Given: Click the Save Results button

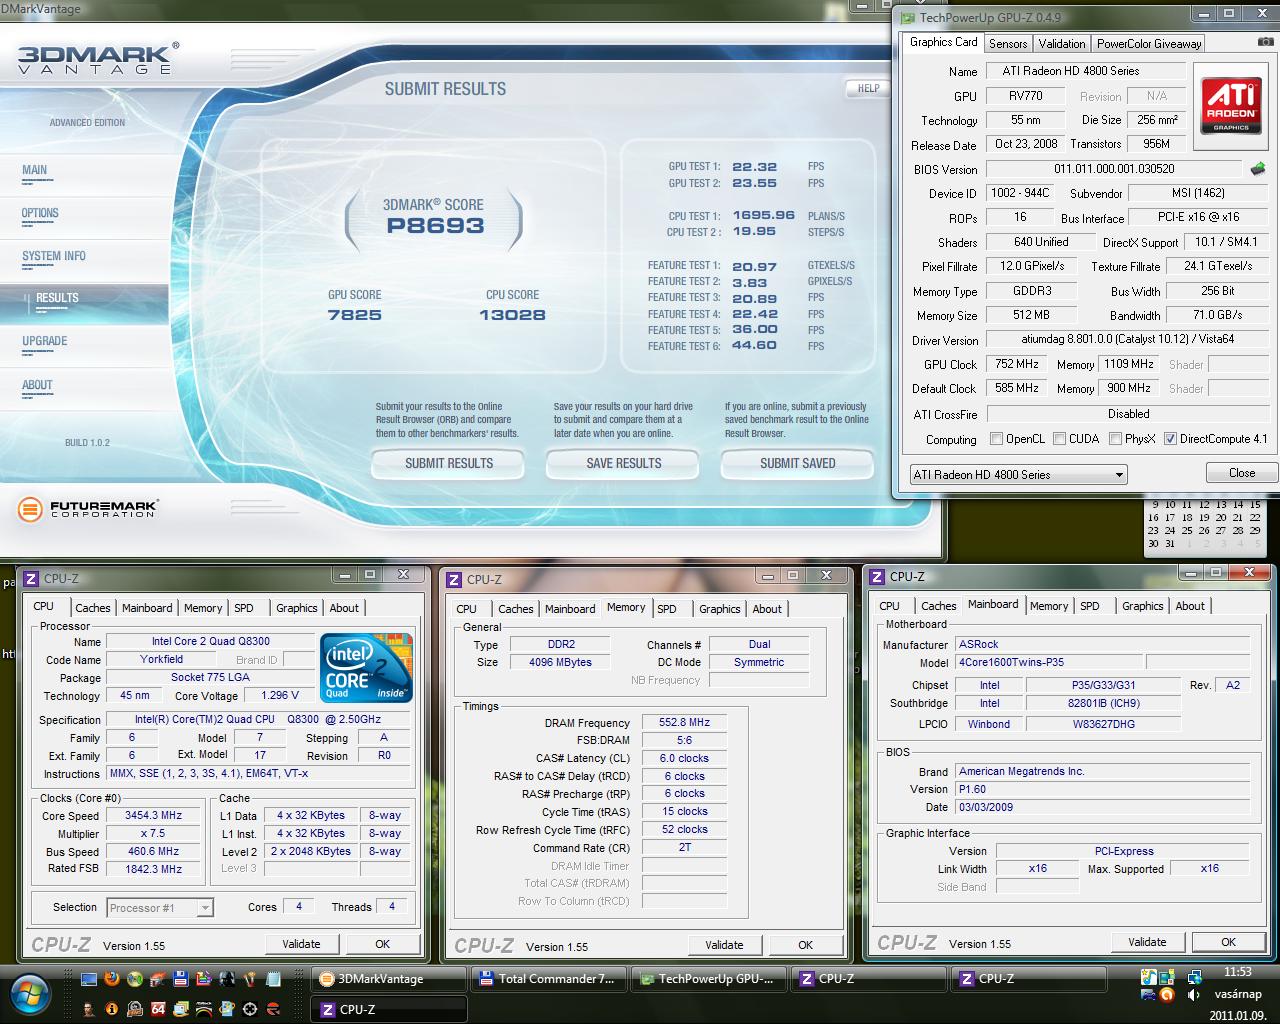Looking at the screenshot, I should point(623,463).
